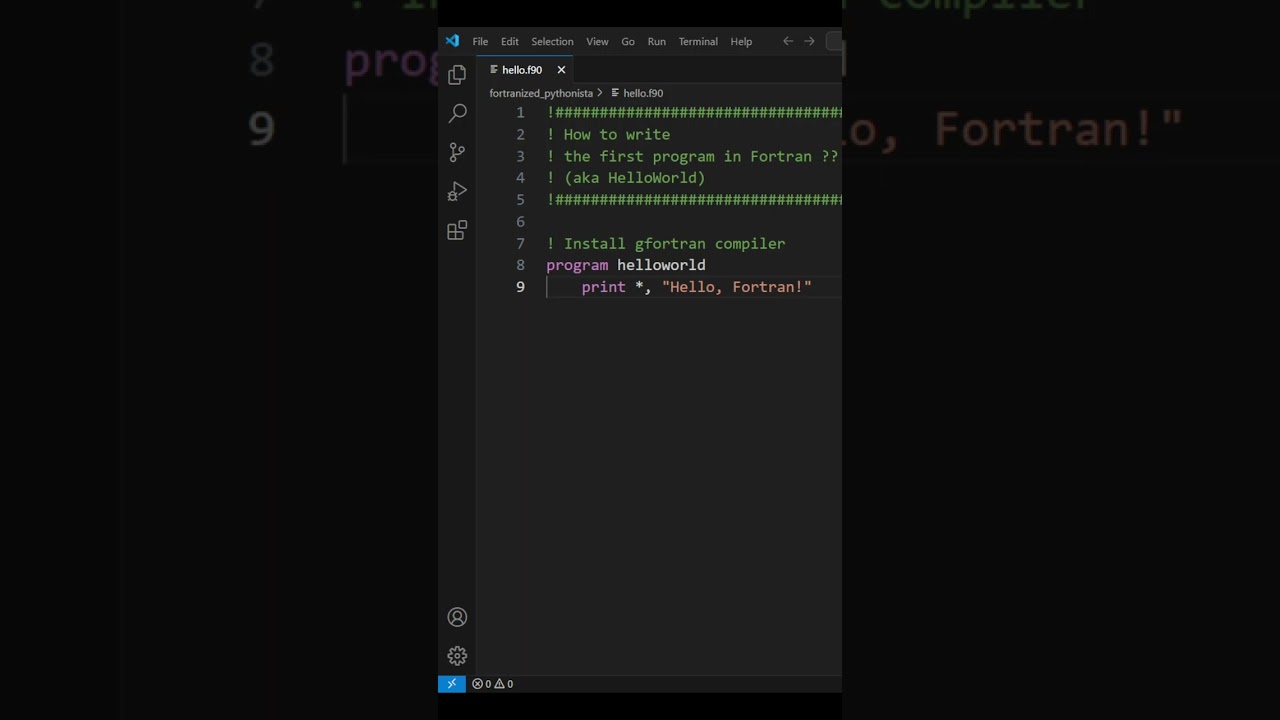Click the command center search box in the title bar
This screenshot has height=720, width=1280.
click(834, 41)
